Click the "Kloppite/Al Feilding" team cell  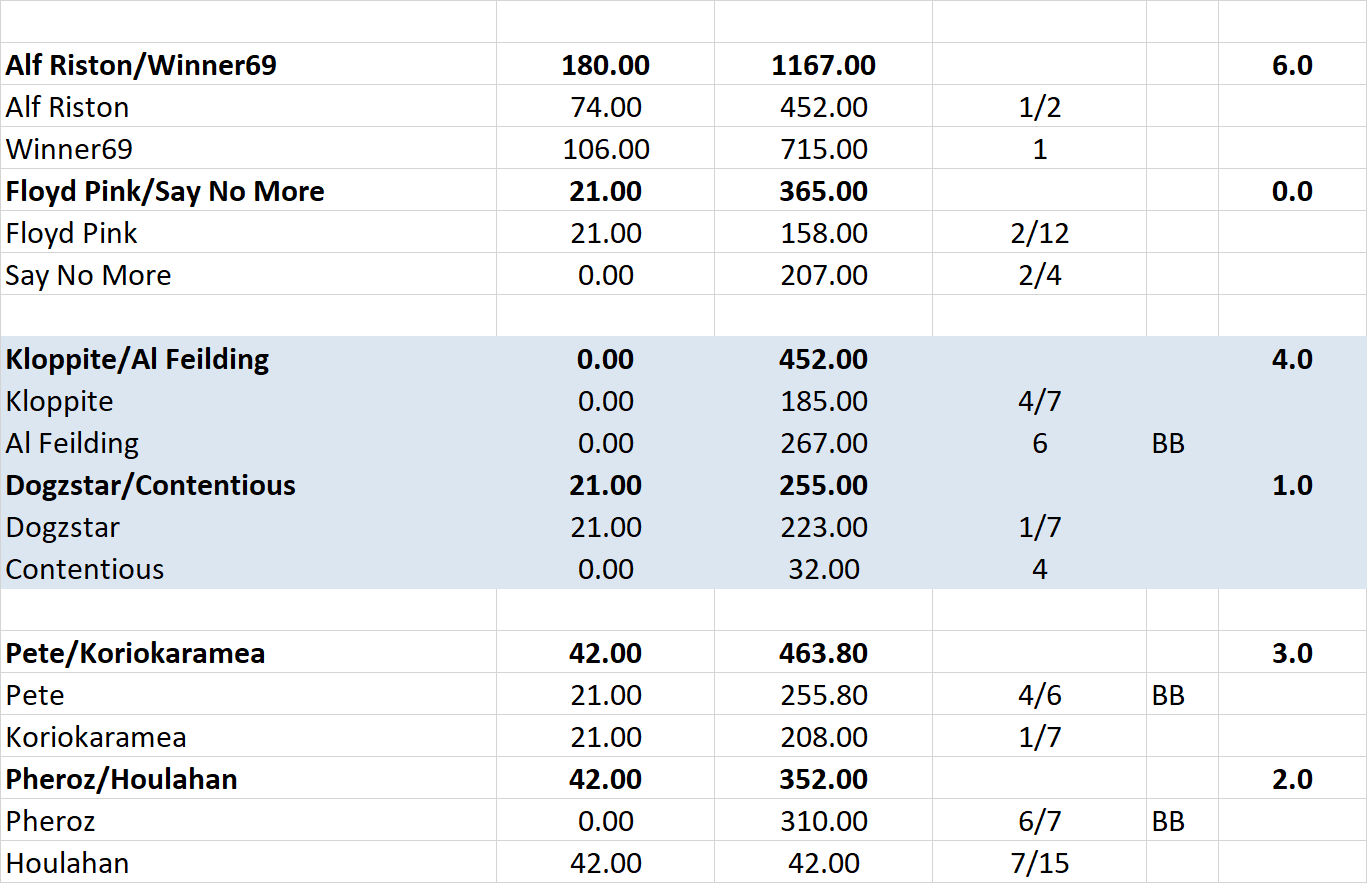pos(137,360)
